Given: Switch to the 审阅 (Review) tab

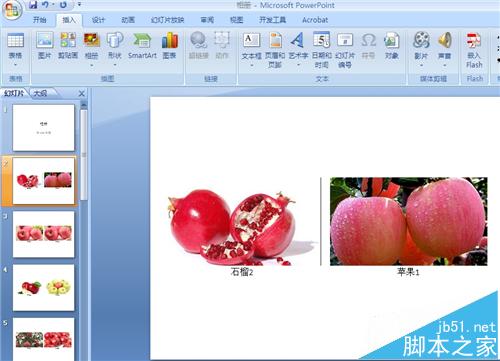Looking at the screenshot, I should (207, 20).
